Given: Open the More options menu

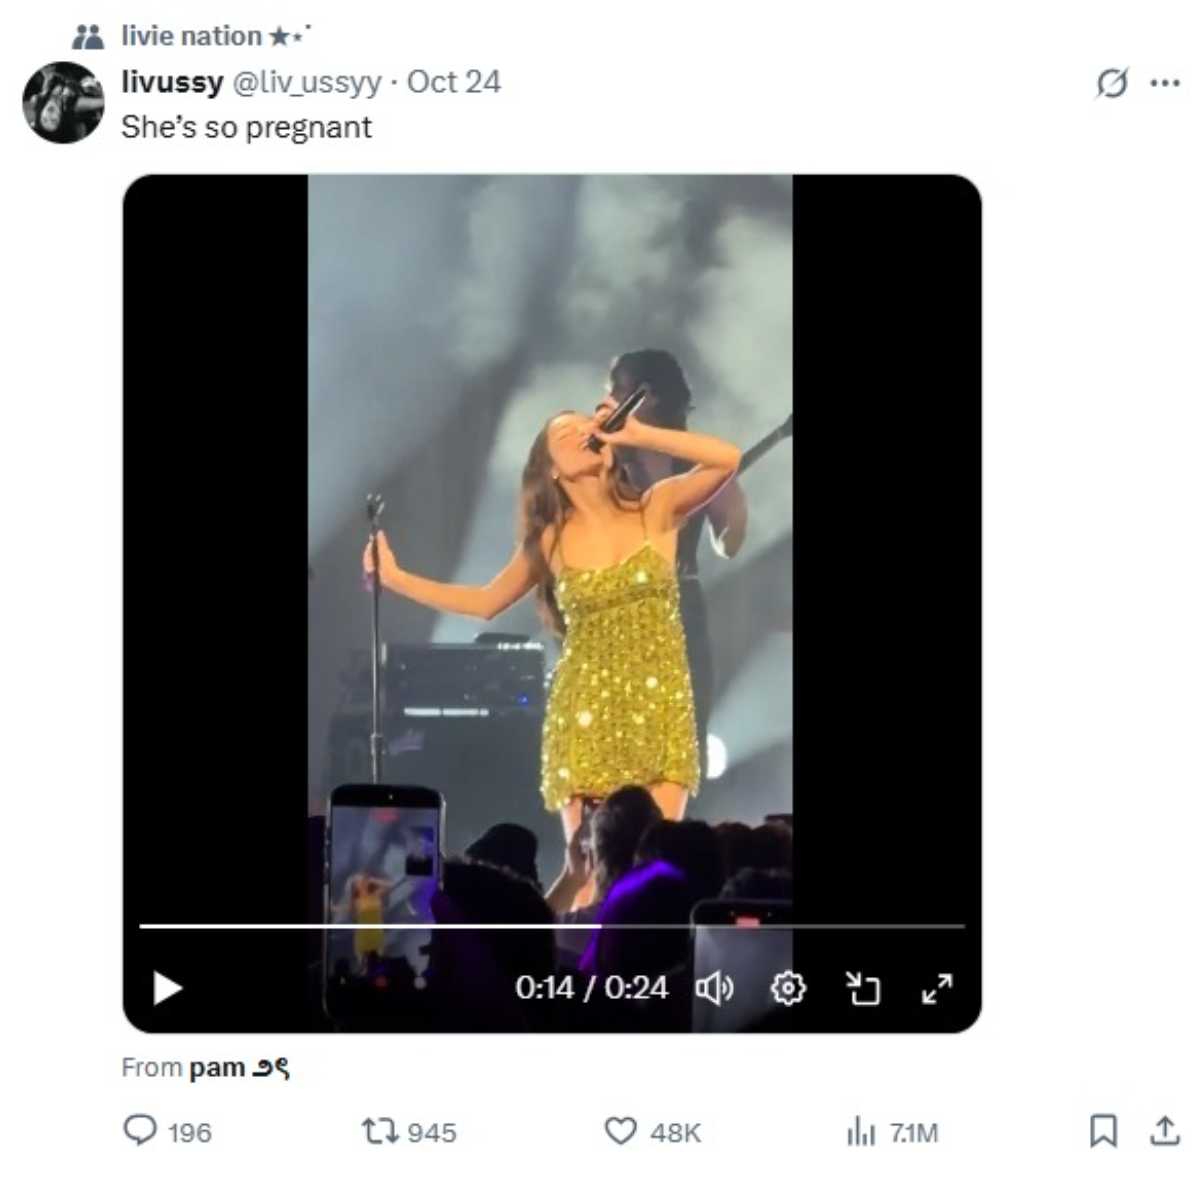Looking at the screenshot, I should click(x=1165, y=83).
